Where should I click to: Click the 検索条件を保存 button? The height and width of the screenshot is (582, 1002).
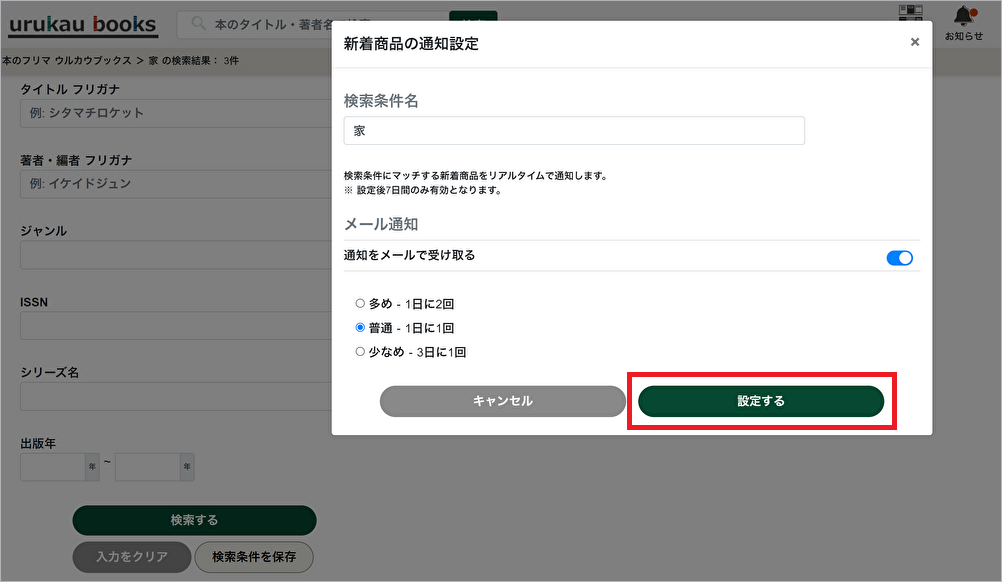click(x=254, y=557)
